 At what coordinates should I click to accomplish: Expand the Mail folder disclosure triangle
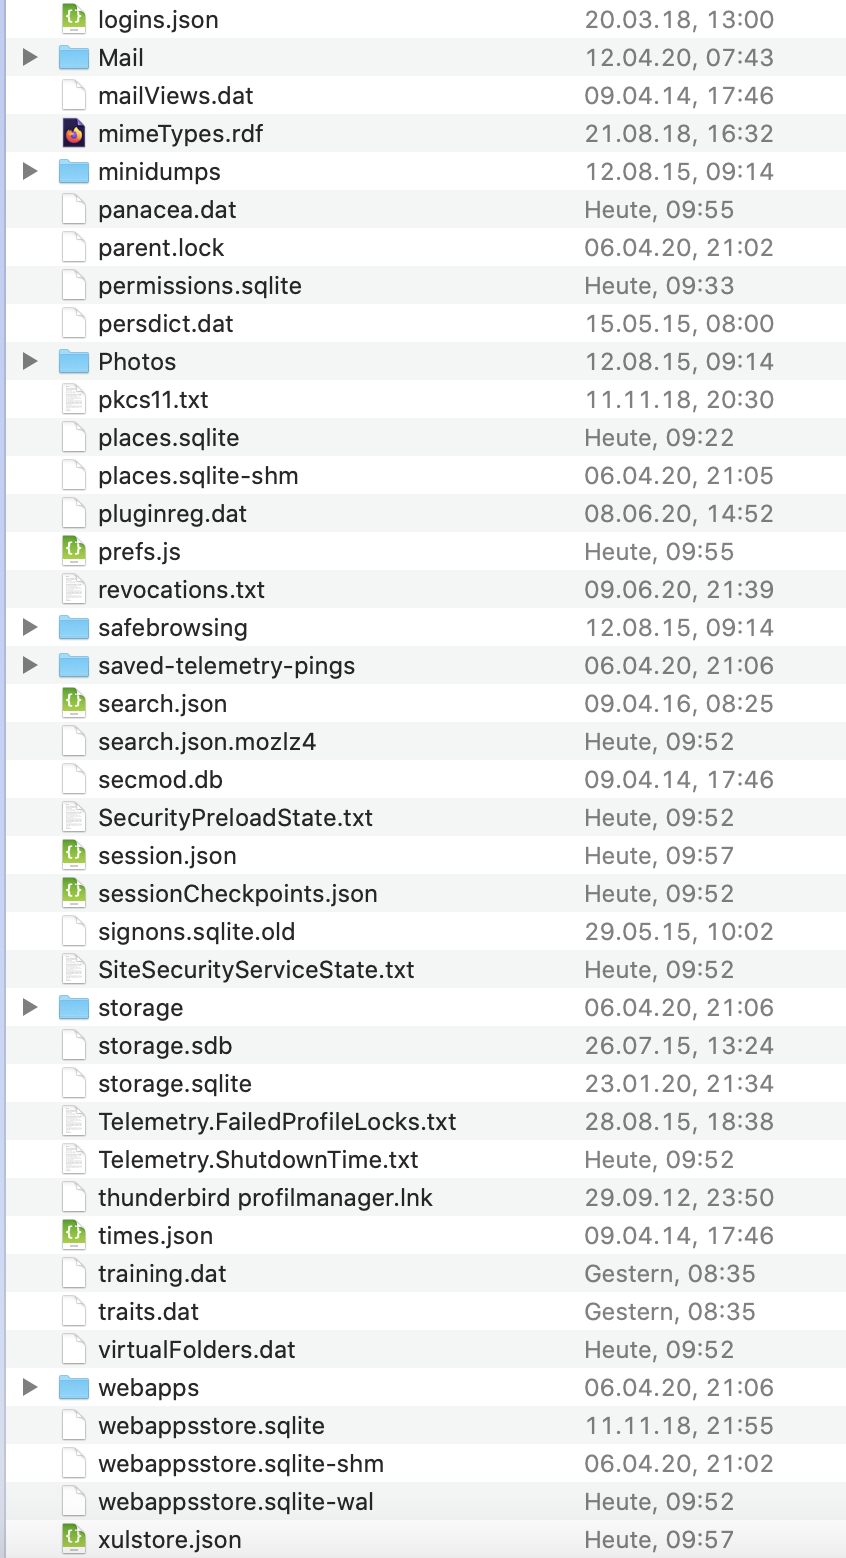30,57
